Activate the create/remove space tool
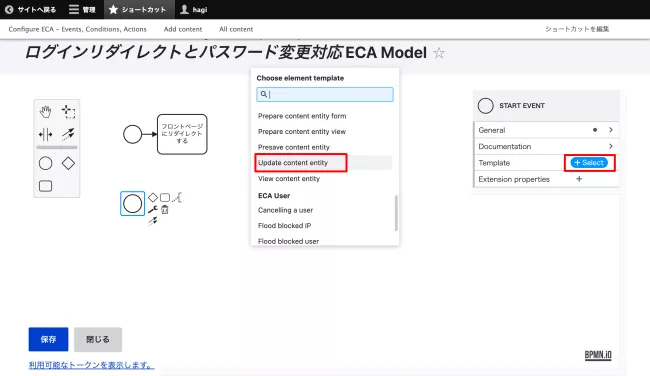The image size is (650, 376). click(x=46, y=134)
